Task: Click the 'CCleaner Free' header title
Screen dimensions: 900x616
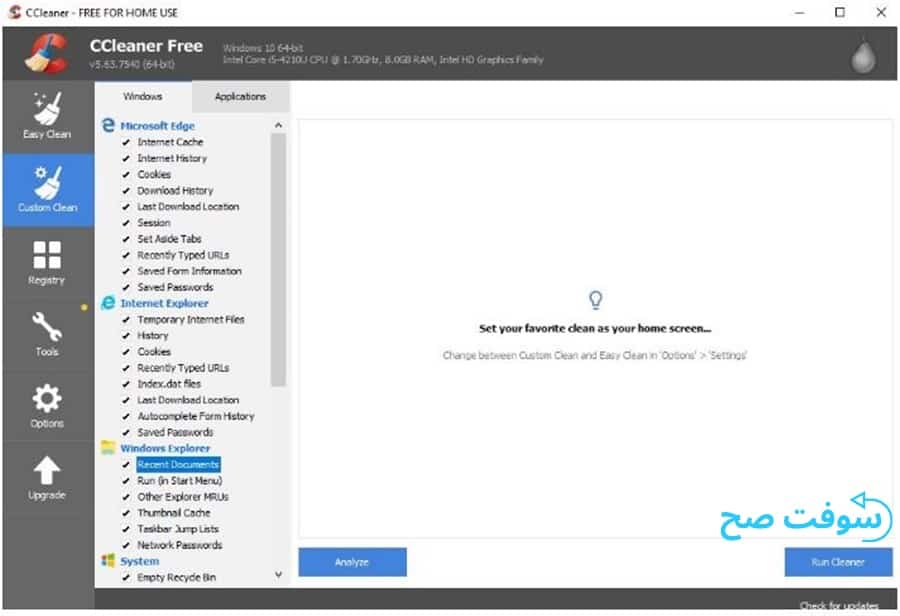Action: pos(146,46)
